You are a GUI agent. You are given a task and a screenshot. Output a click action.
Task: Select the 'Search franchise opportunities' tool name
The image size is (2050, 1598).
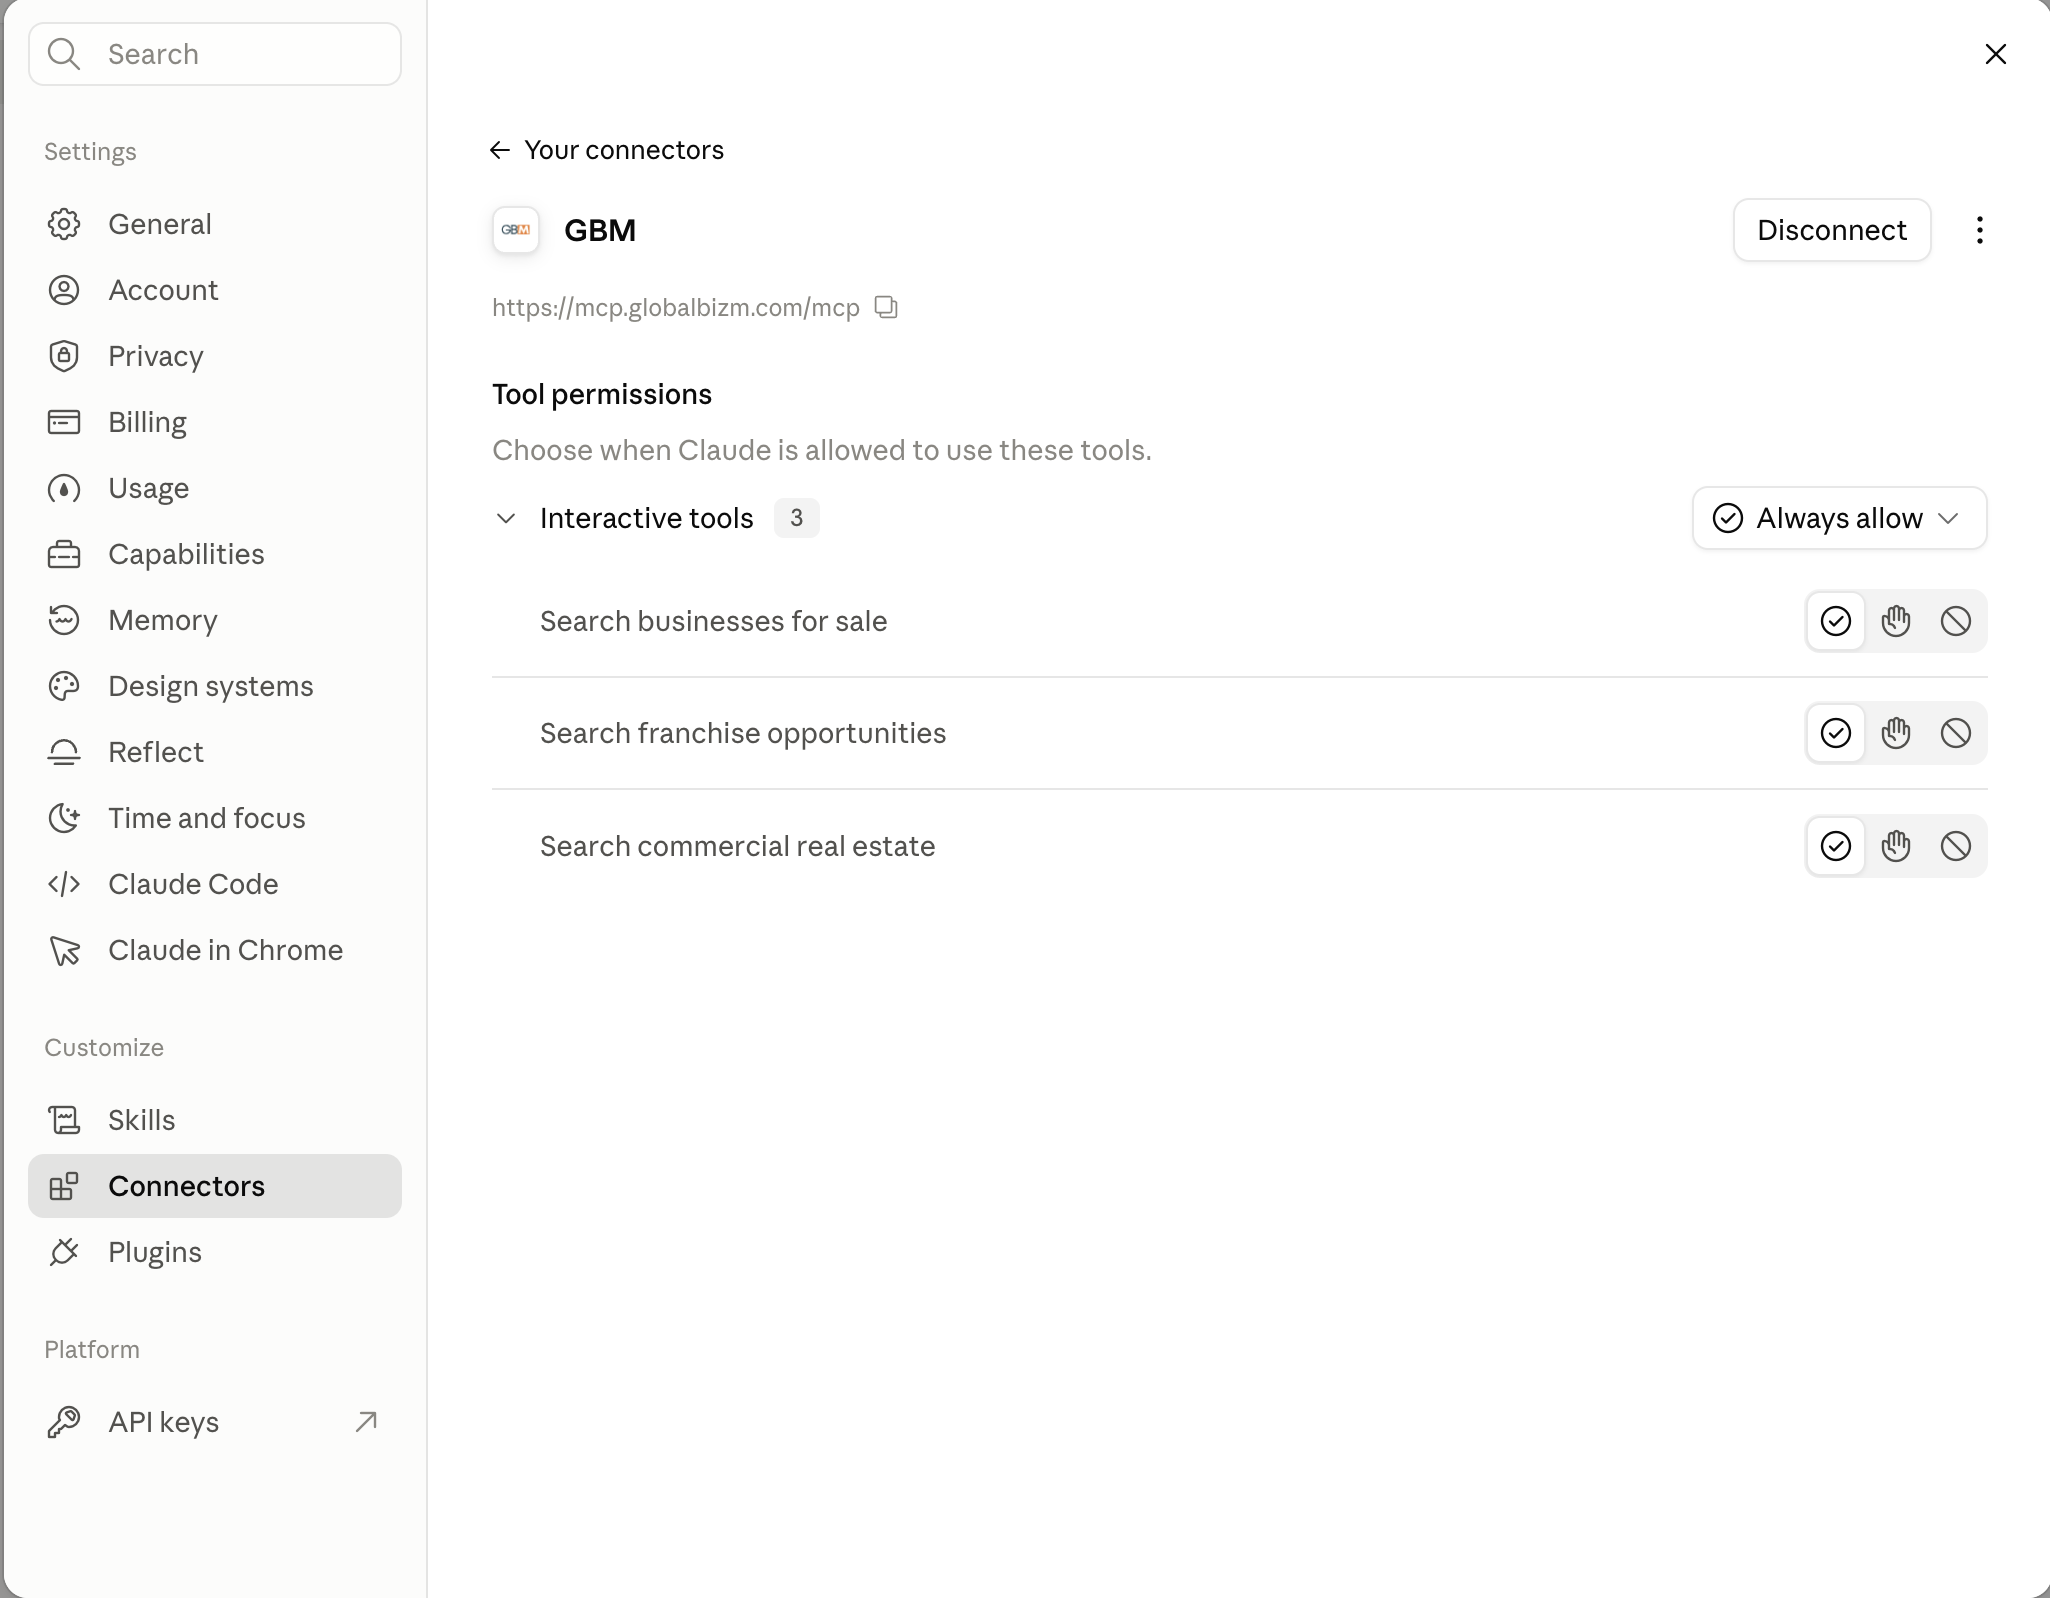point(743,733)
